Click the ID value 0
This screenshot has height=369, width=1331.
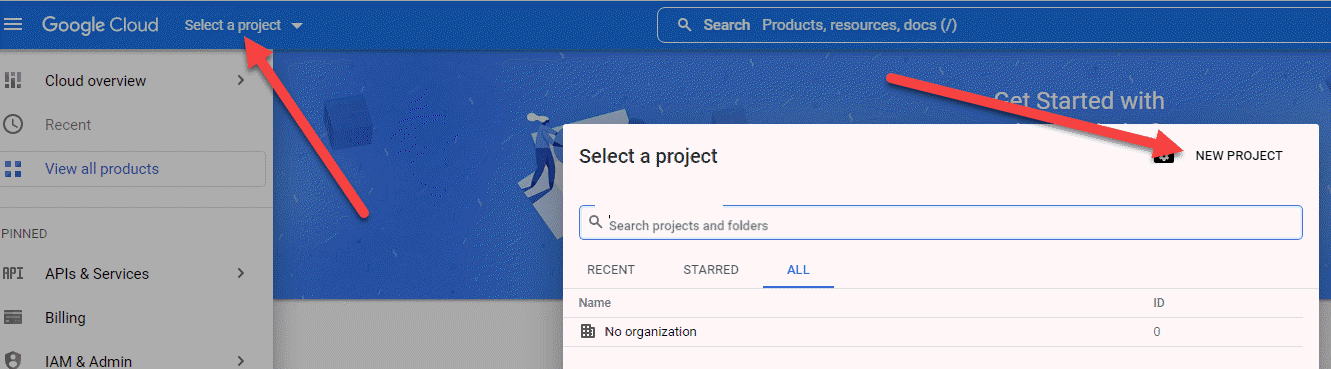pyautogui.click(x=1157, y=332)
